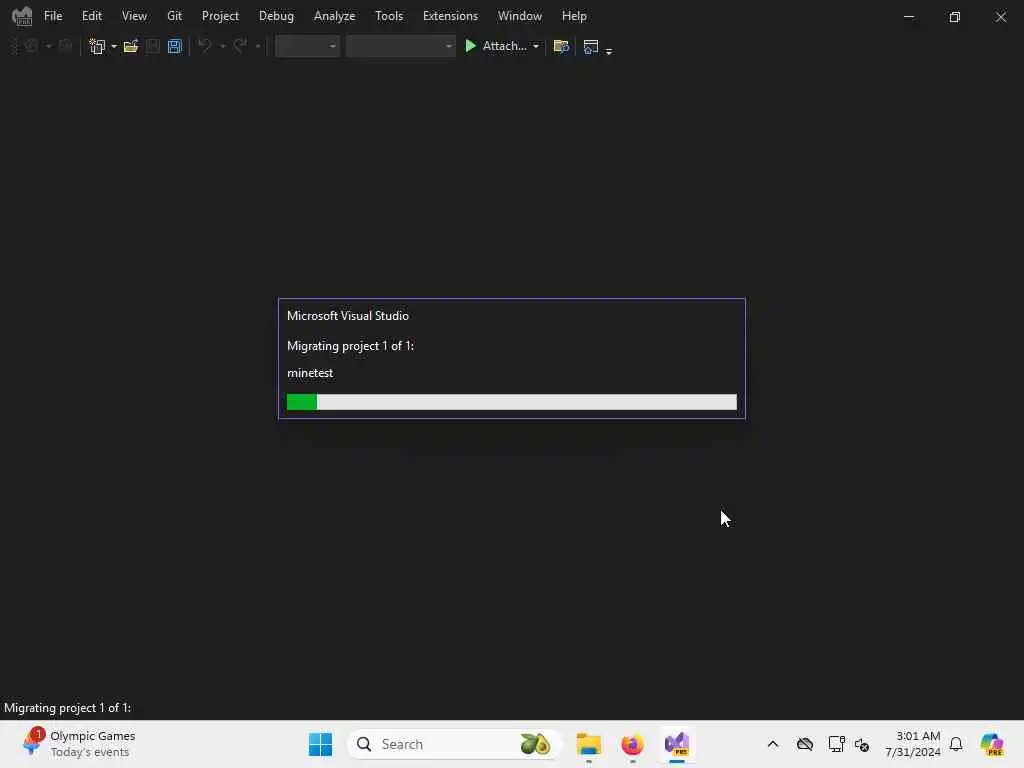Image resolution: width=1024 pixels, height=768 pixels.
Task: Click the Open File folder icon
Action: pyautogui.click(x=131, y=46)
